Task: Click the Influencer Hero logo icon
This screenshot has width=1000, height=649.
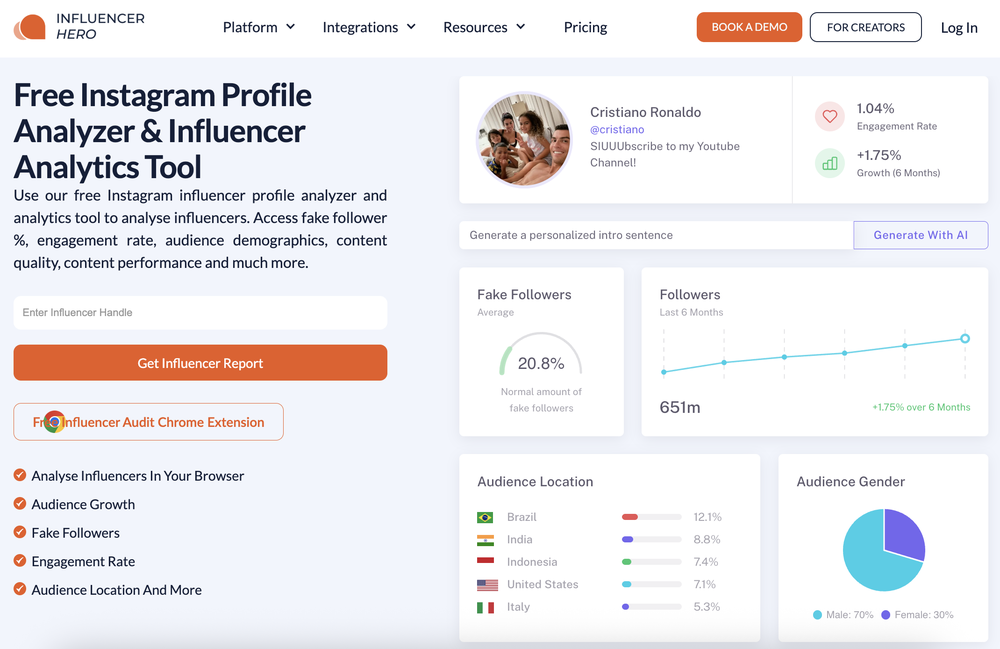Action: point(29,27)
